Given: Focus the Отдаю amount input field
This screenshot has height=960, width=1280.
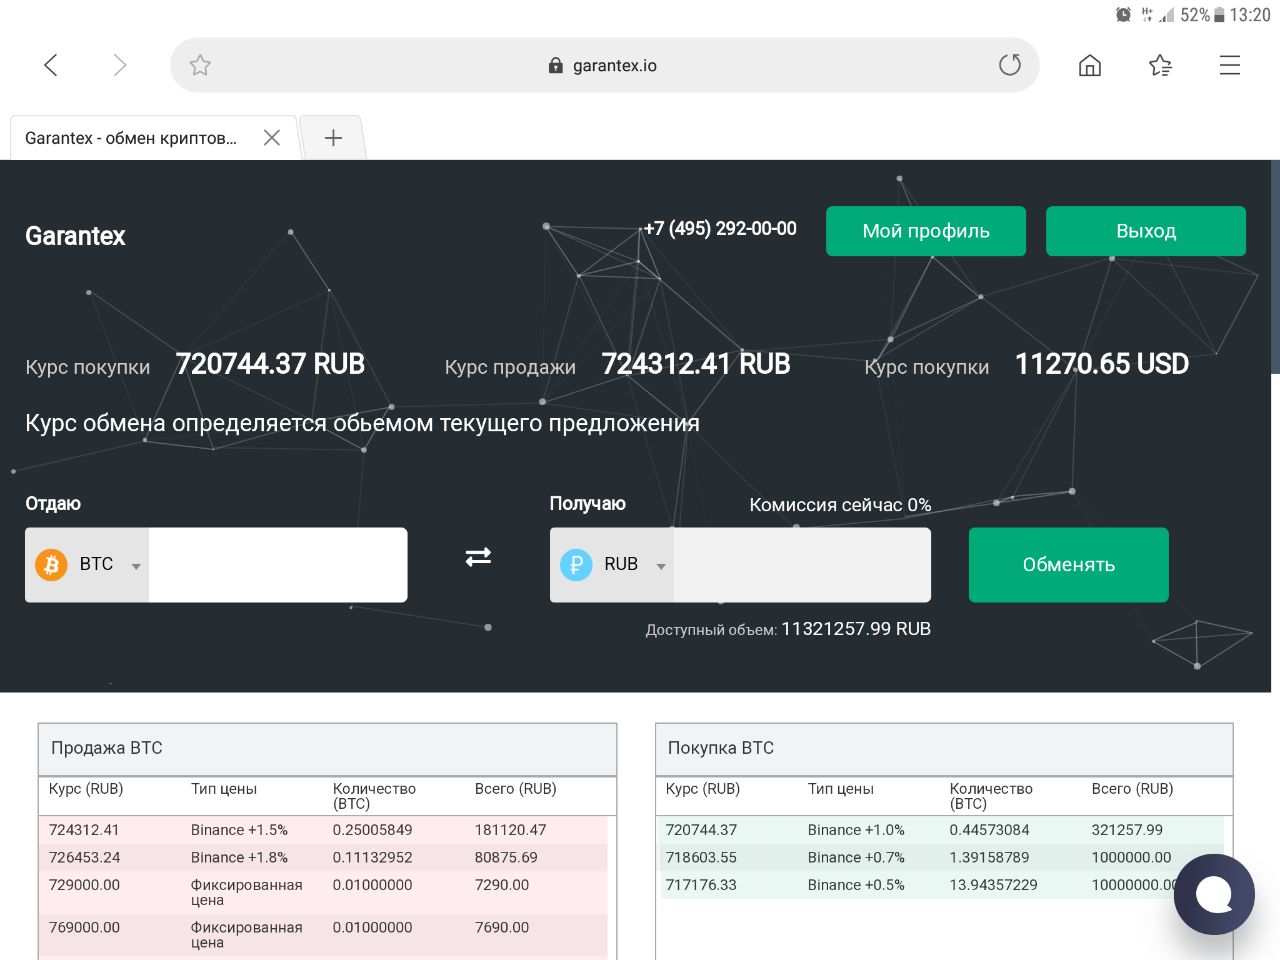Looking at the screenshot, I should pyautogui.click(x=278, y=565).
